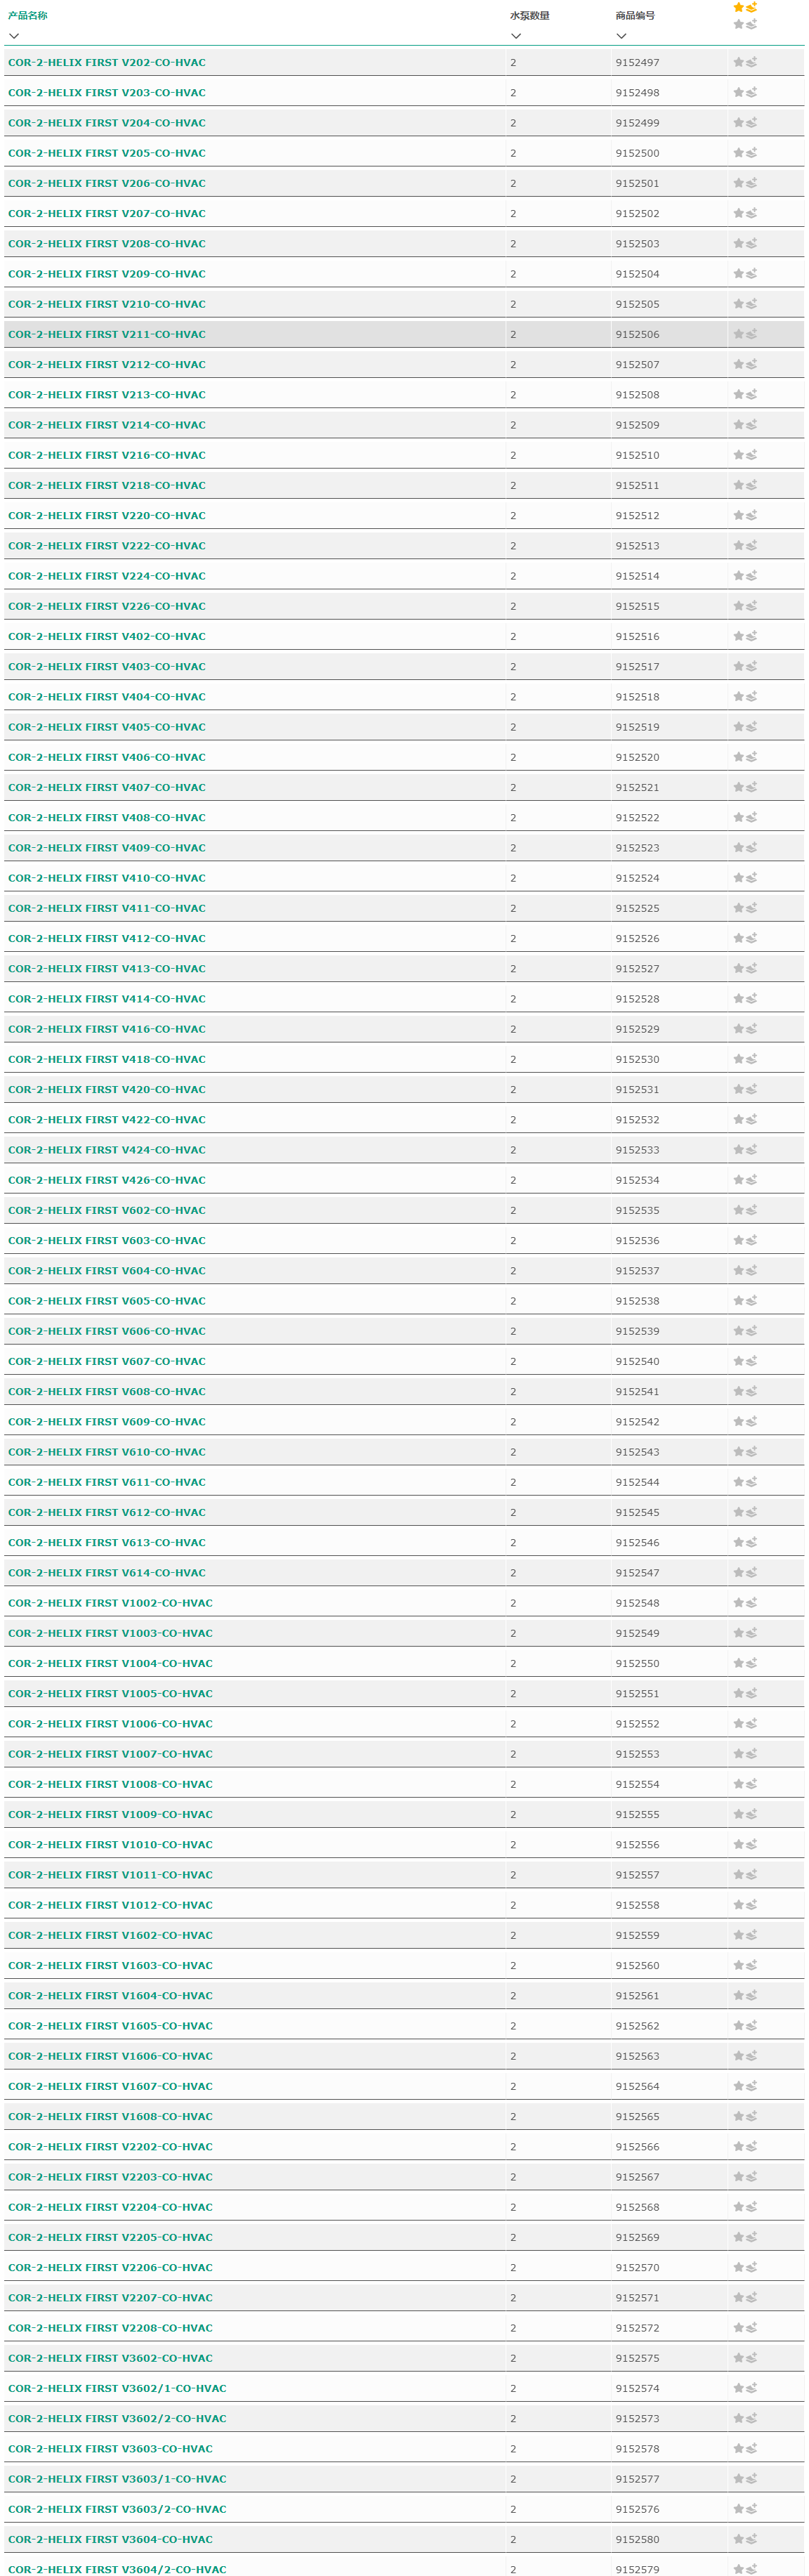
Task: Click stack-plus icon on V3603/2-CO-HVAC row
Action: (752, 2509)
